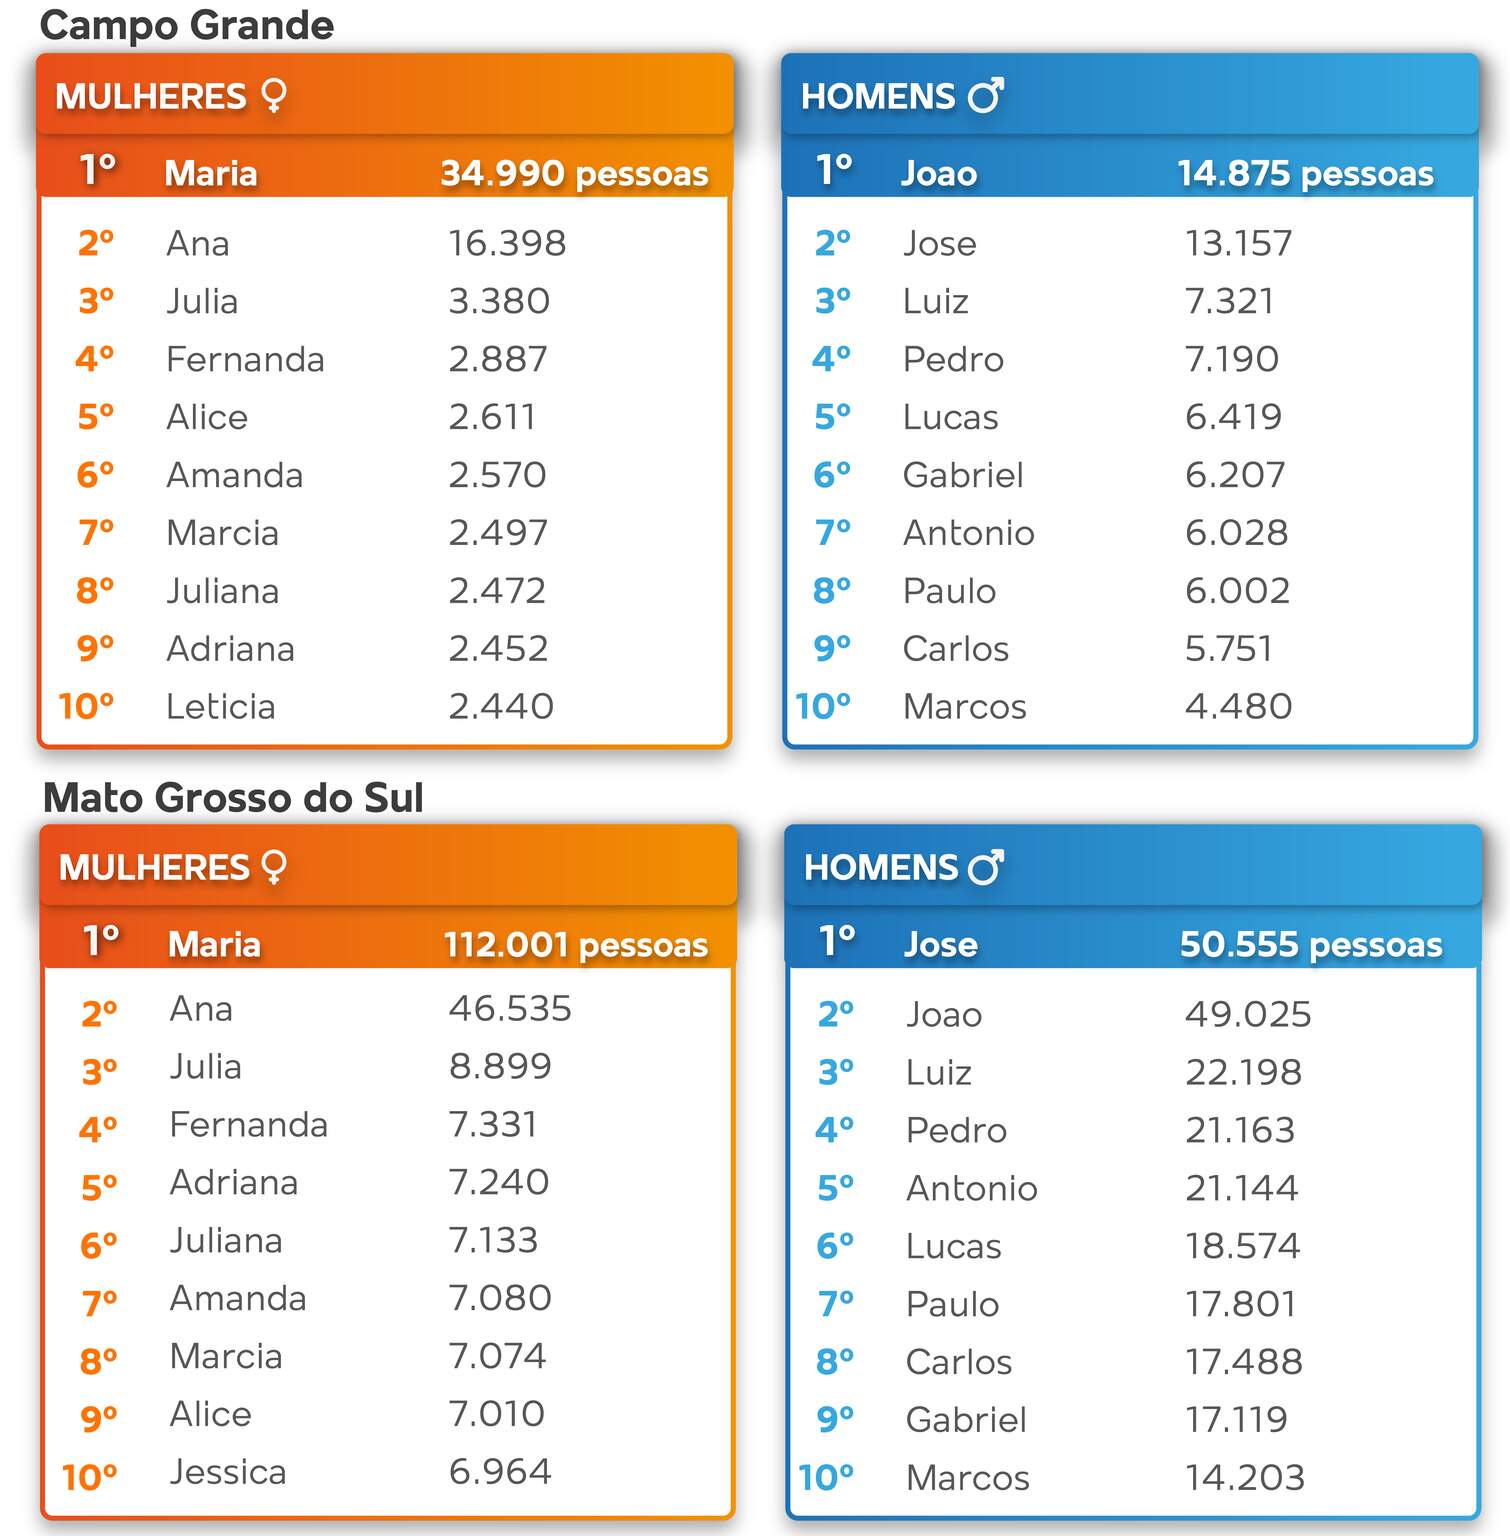Viewport: 1510px width, 1536px height.
Task: Click the male symbol in Campo Grande's HOMENS header
Action: (x=986, y=96)
